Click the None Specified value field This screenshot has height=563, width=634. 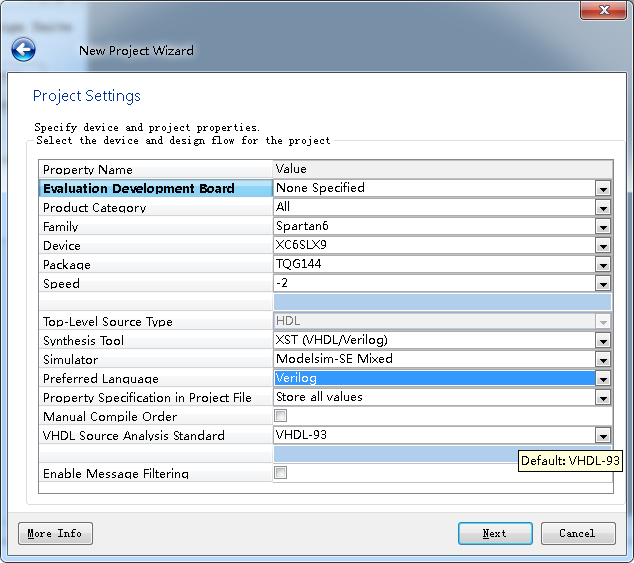coord(434,188)
